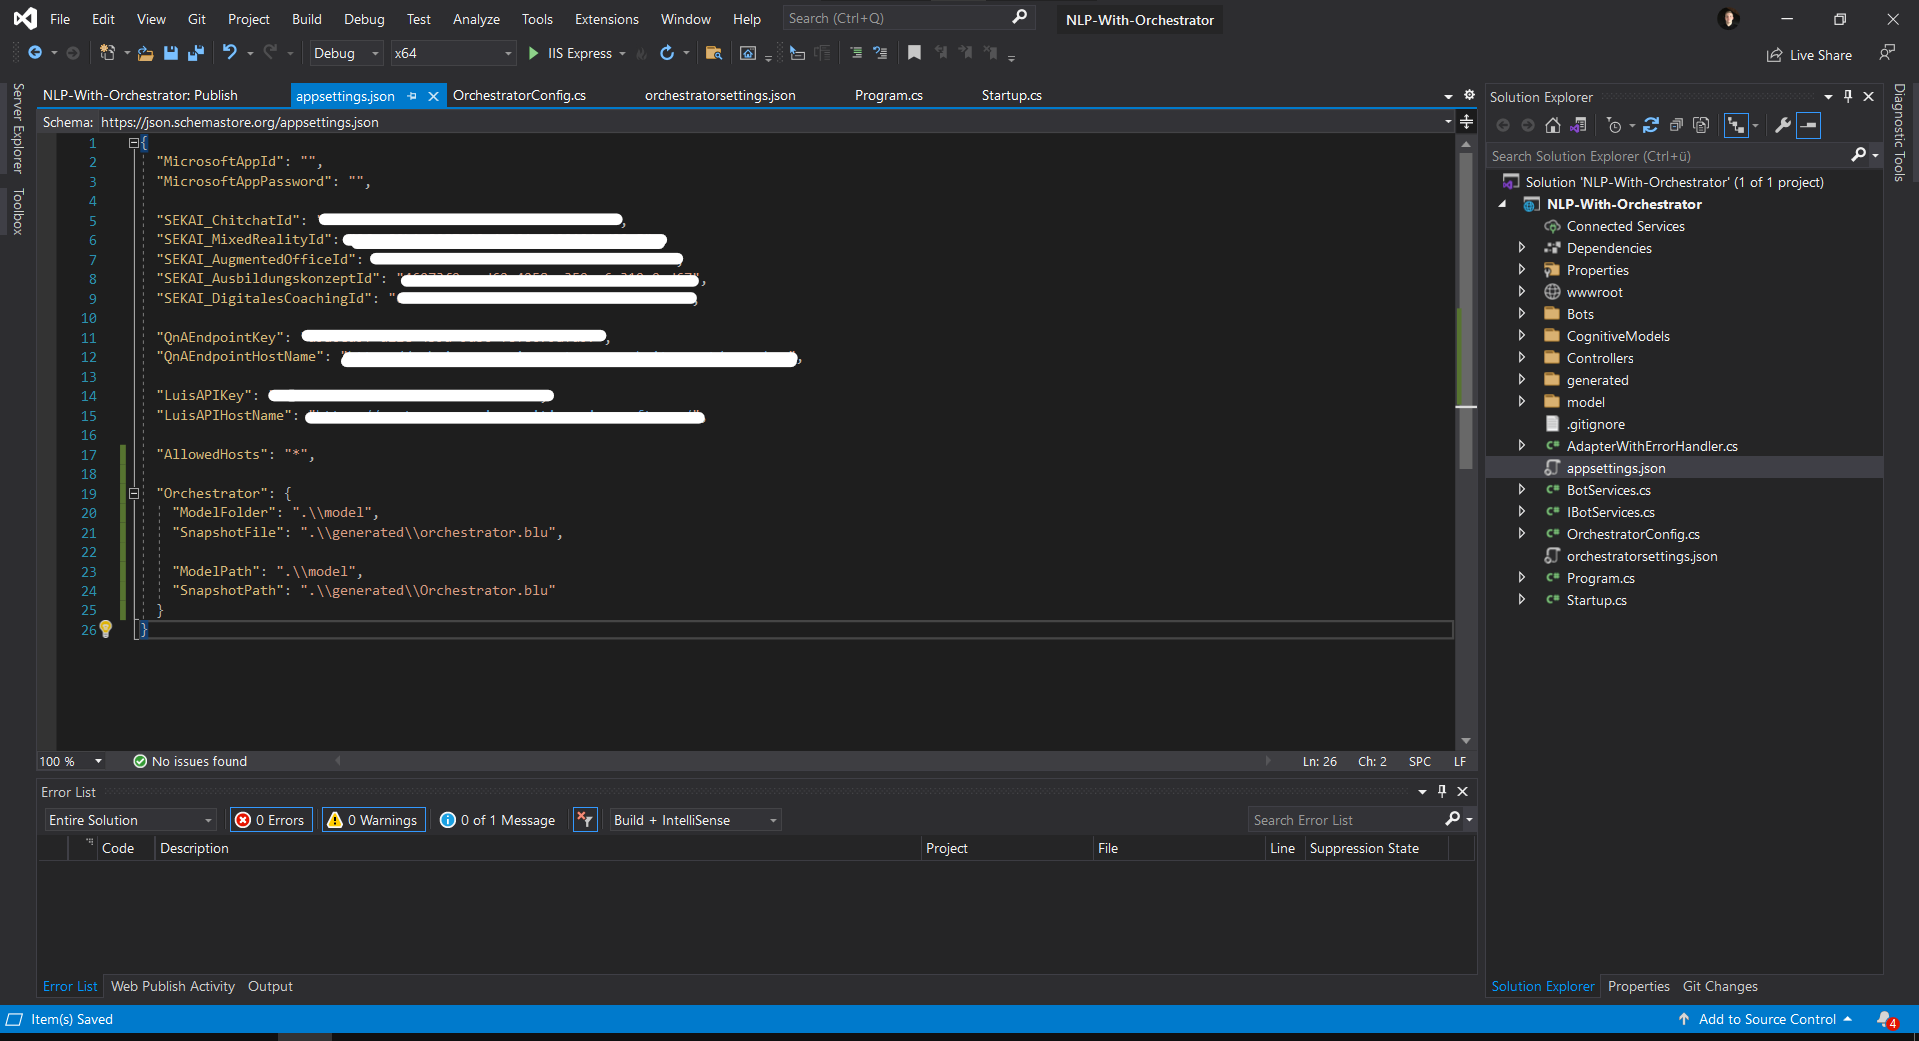1919x1041 pixels.
Task: Open the Entire Solution scope dropdown
Action: (131, 820)
